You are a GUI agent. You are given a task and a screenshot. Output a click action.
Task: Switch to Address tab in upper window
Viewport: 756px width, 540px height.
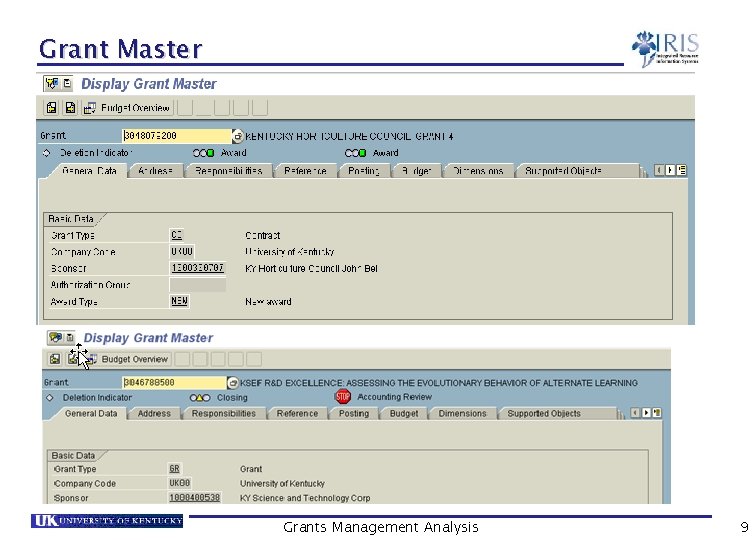click(x=155, y=171)
